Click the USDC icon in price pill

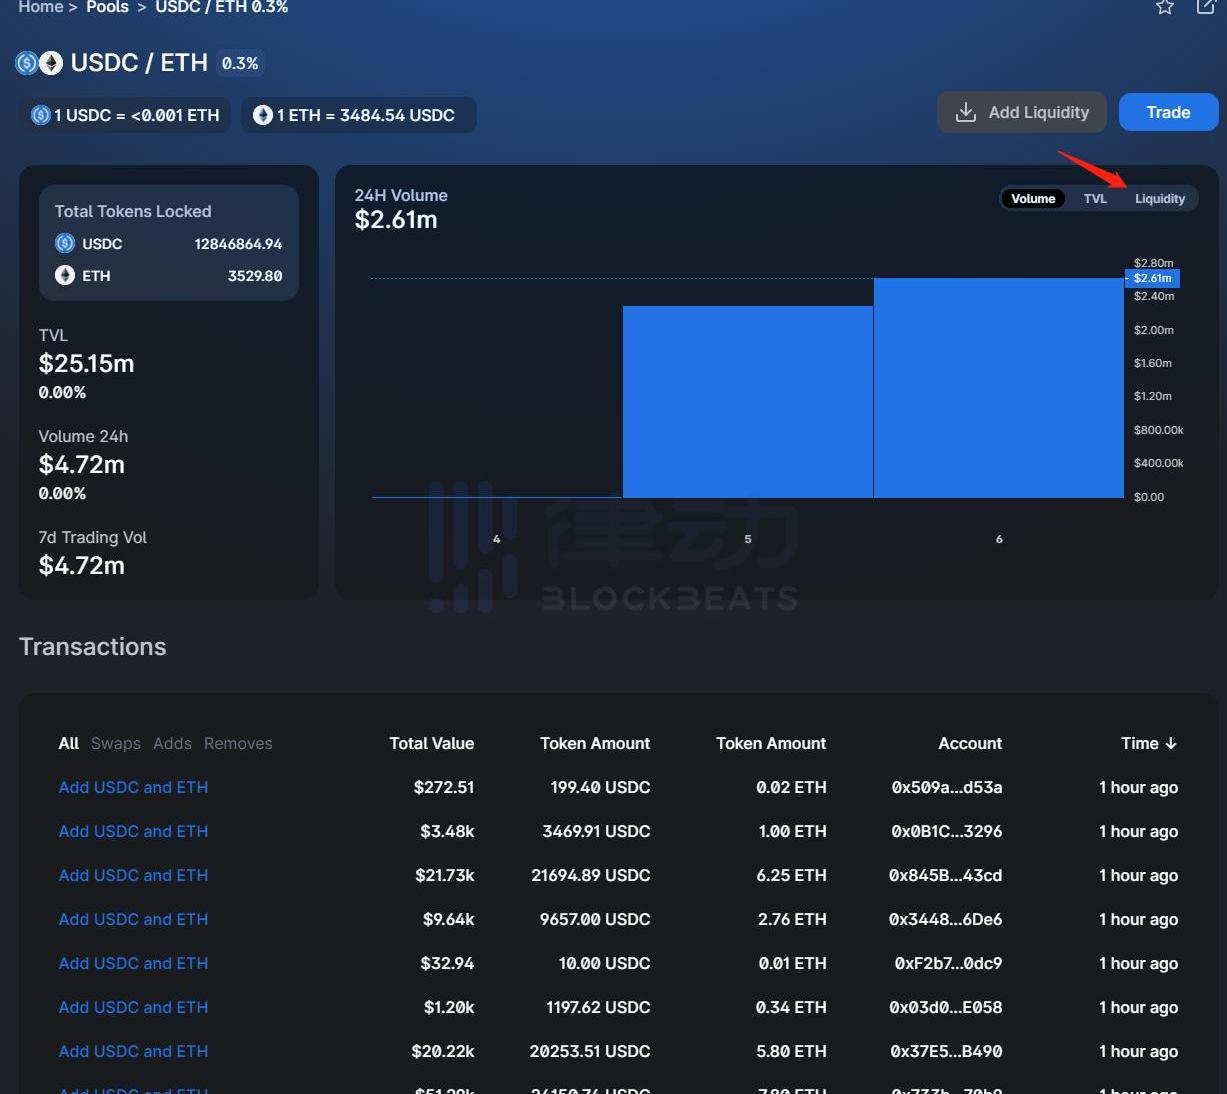point(41,115)
